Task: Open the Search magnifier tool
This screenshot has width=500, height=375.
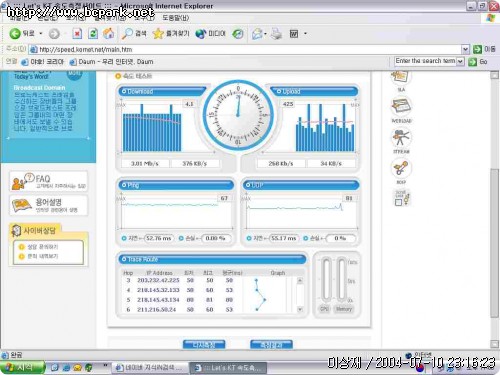Action: pos(127,33)
